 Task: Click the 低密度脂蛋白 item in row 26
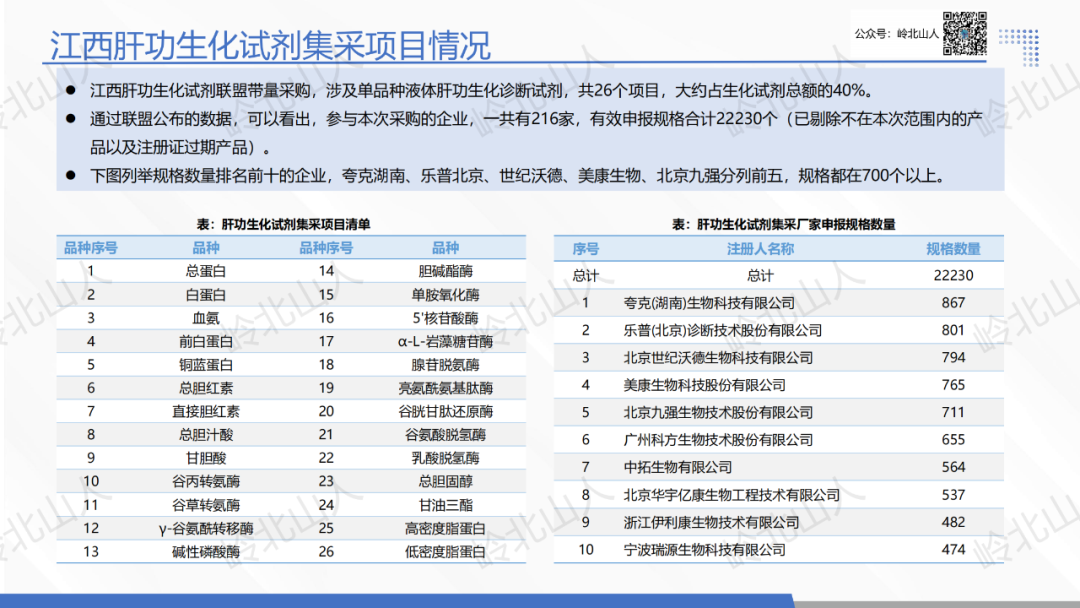(445, 551)
